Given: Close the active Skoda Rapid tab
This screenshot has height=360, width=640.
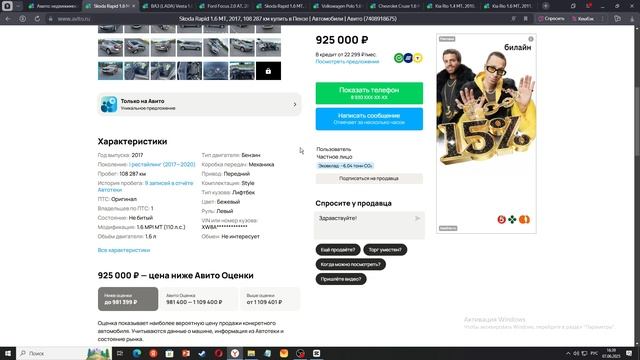Looking at the screenshot, I should tap(133, 6).
